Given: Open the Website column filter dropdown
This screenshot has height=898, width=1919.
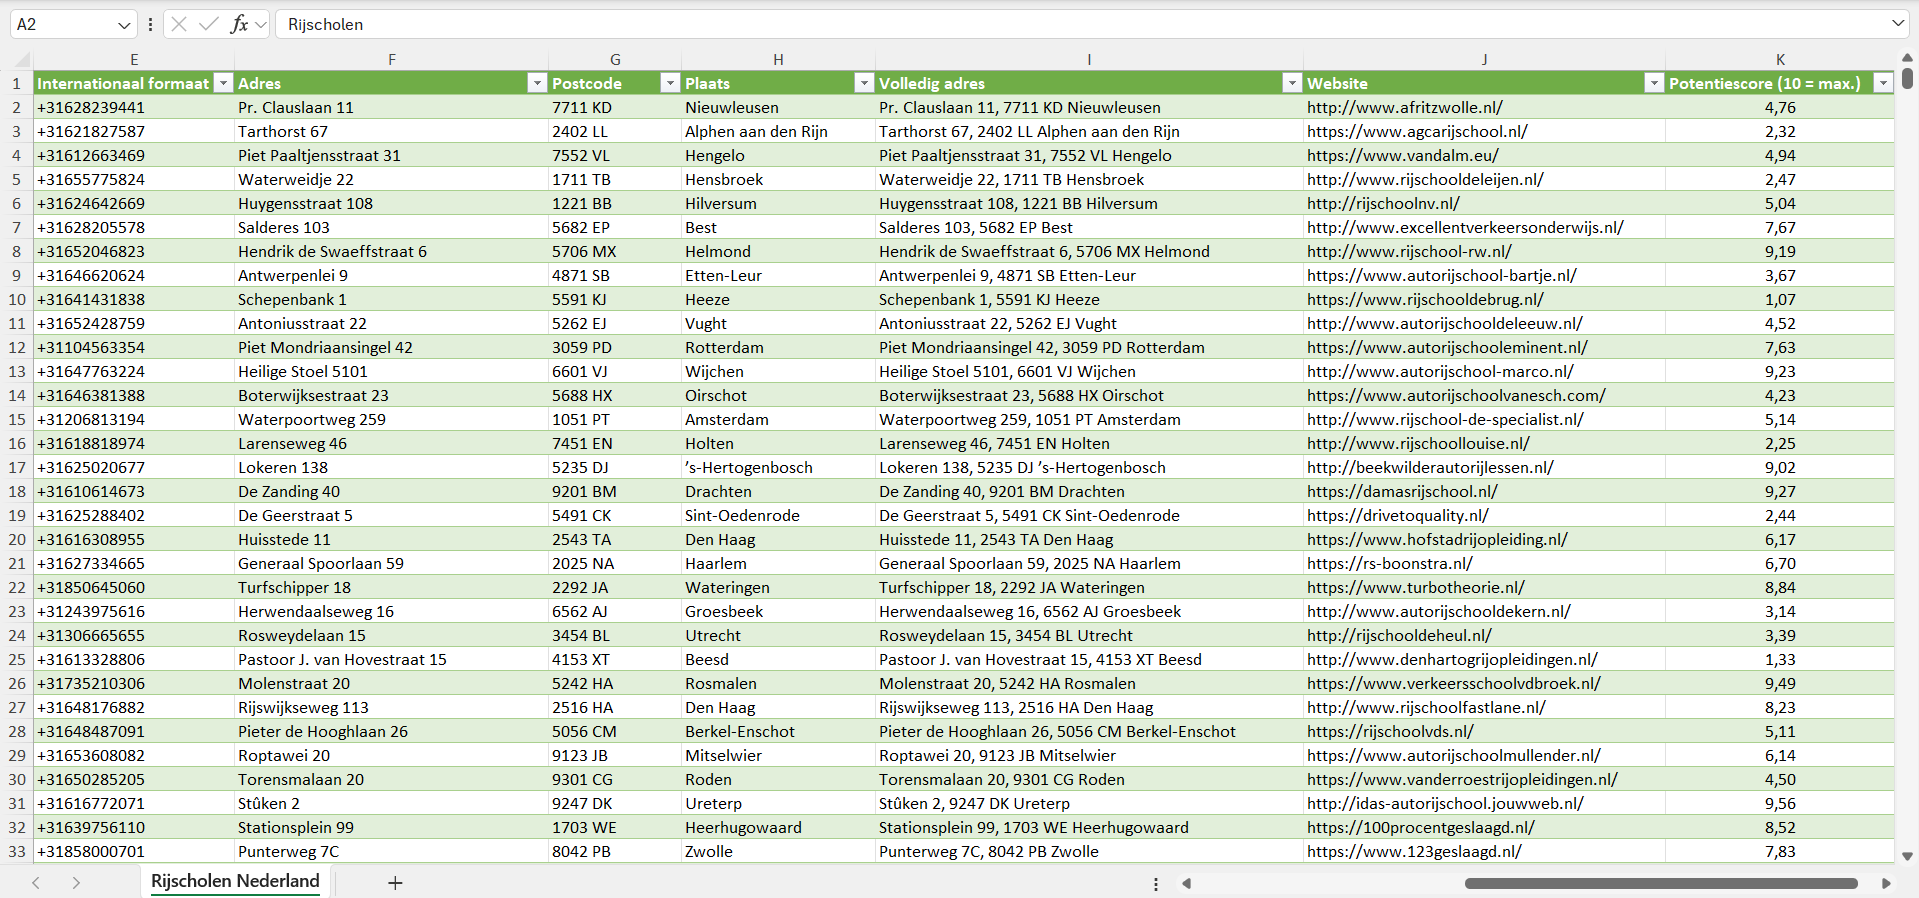Looking at the screenshot, I should (1654, 83).
